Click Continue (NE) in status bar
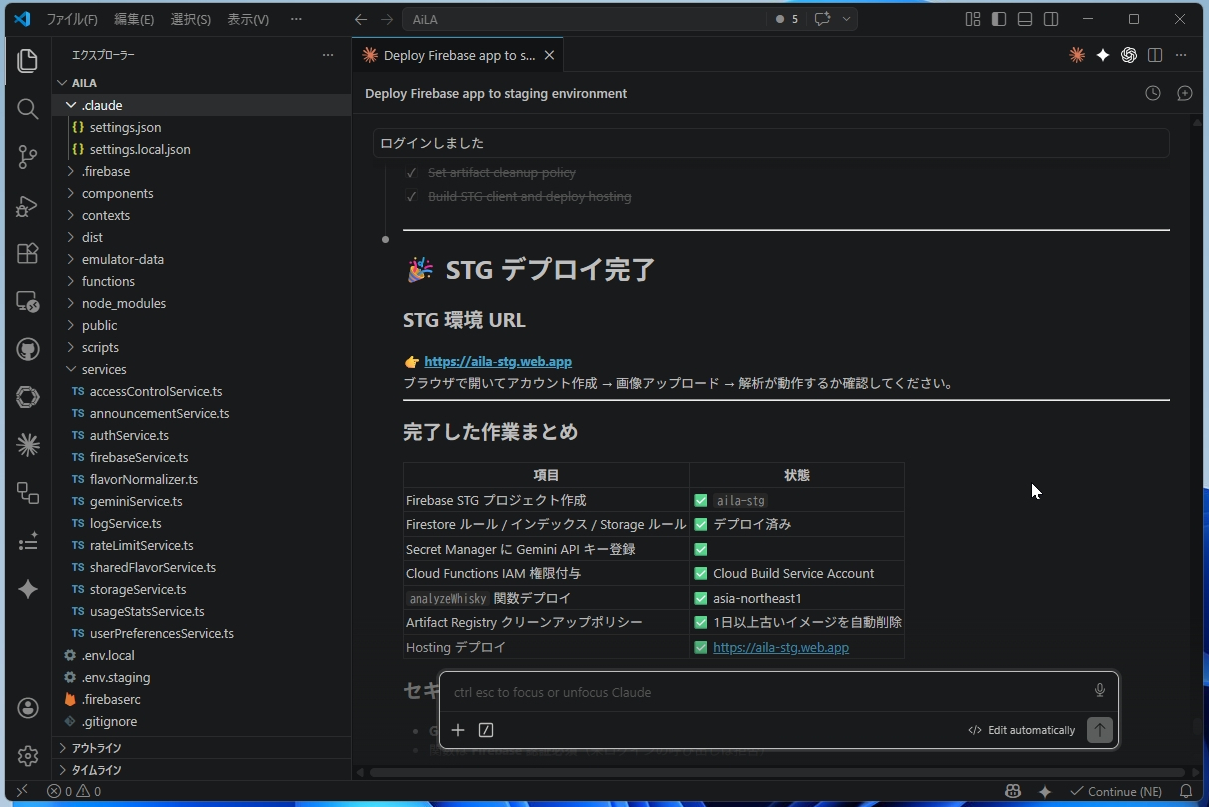1209x807 pixels. 1115,791
